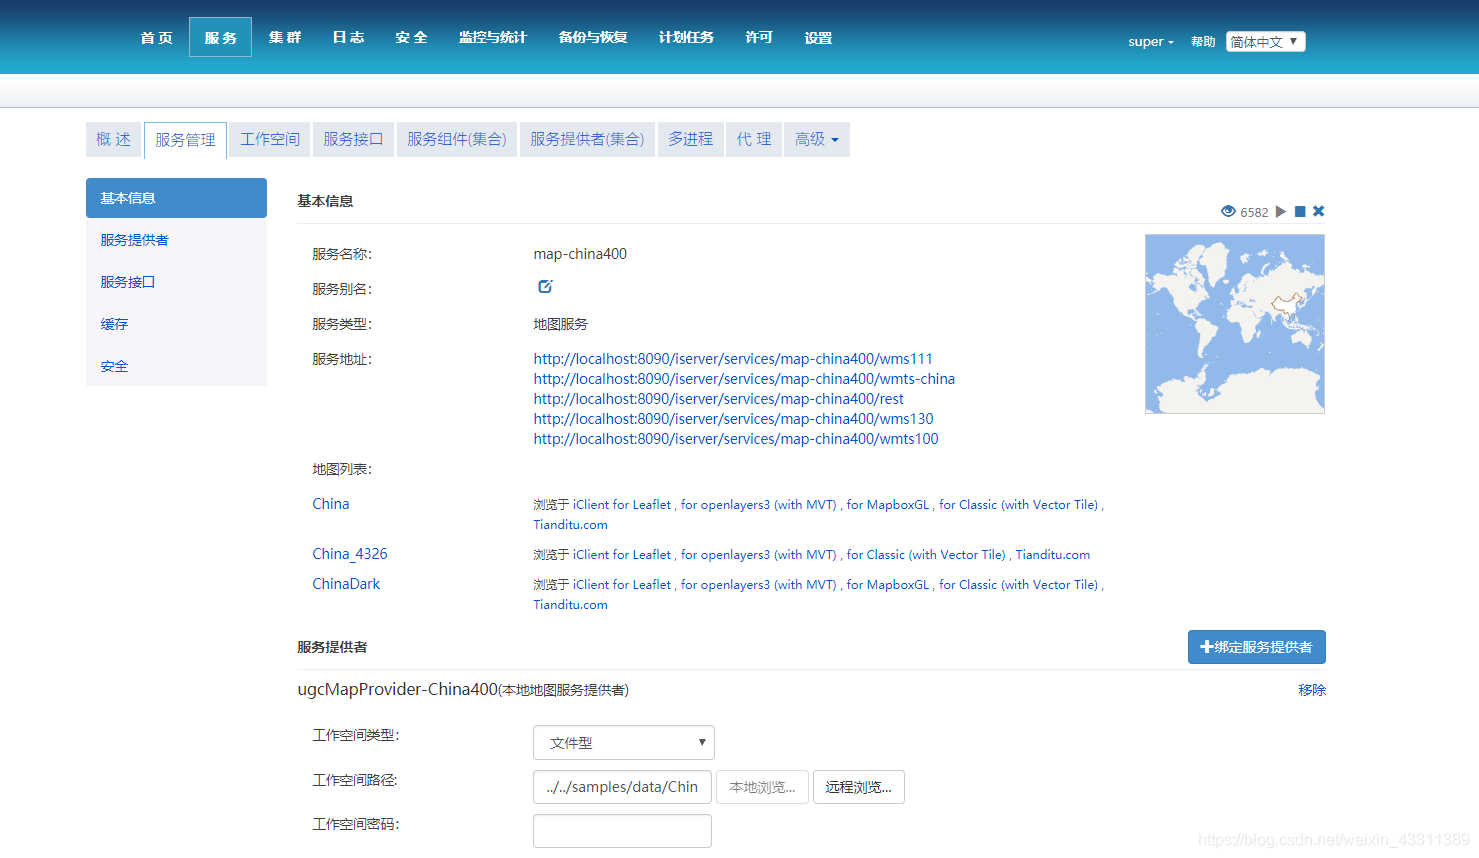1479x858 pixels.
Task: Switch to the 代理 tab
Action: [x=754, y=139]
